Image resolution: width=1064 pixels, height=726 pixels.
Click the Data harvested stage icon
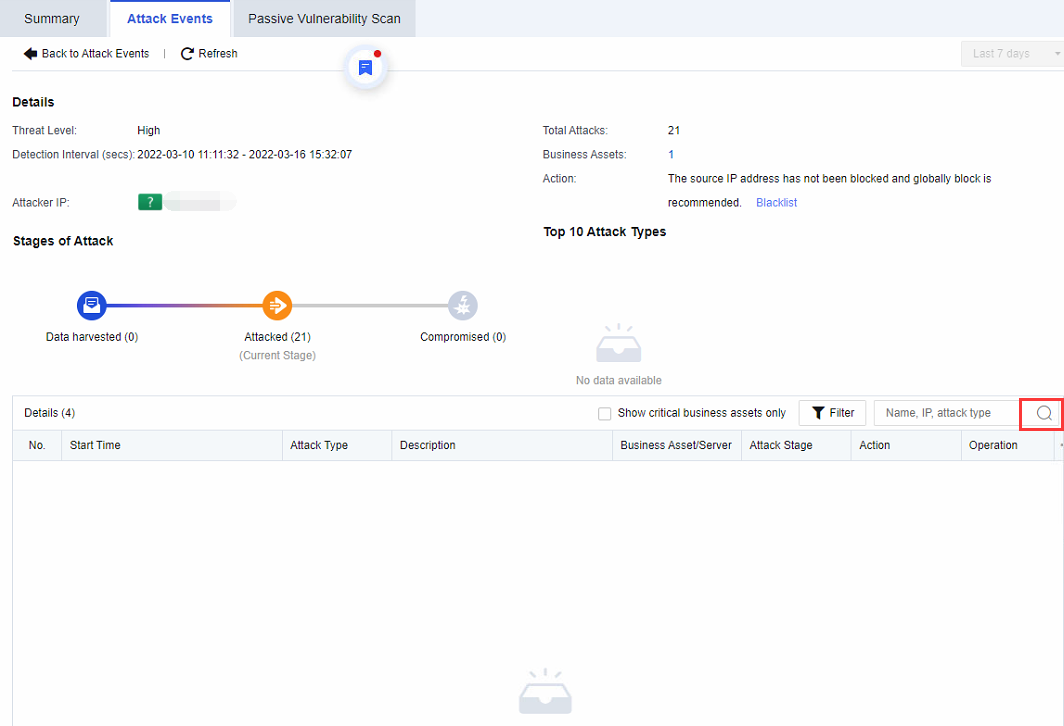pyautogui.click(x=91, y=305)
